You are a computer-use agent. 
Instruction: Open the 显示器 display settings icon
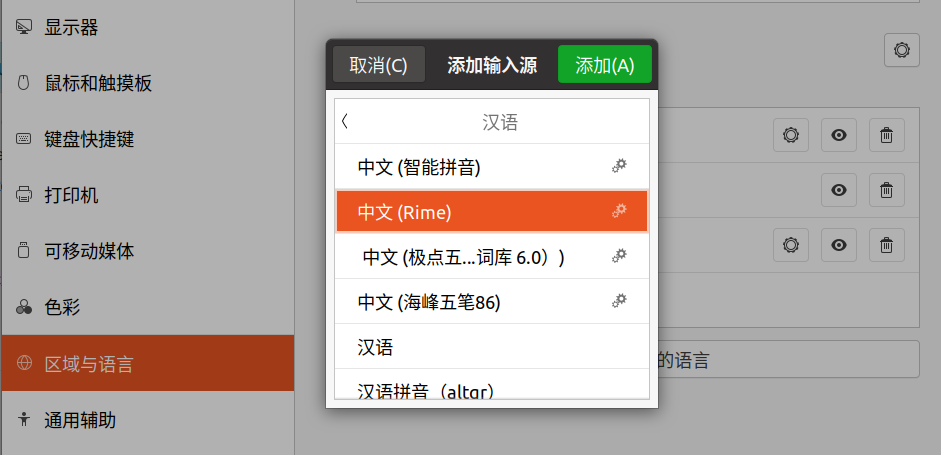tap(23, 27)
